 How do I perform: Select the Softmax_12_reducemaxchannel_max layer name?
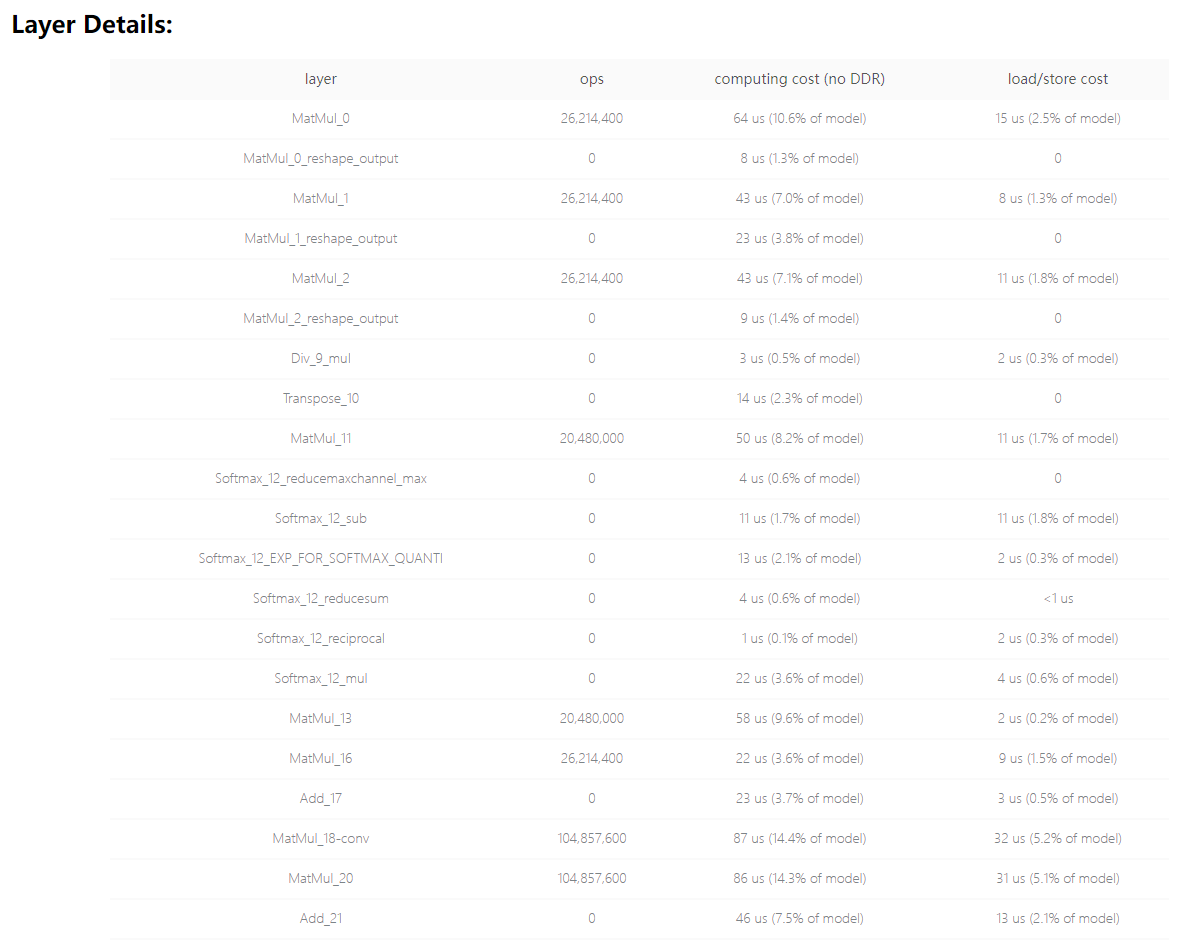pyautogui.click(x=321, y=478)
